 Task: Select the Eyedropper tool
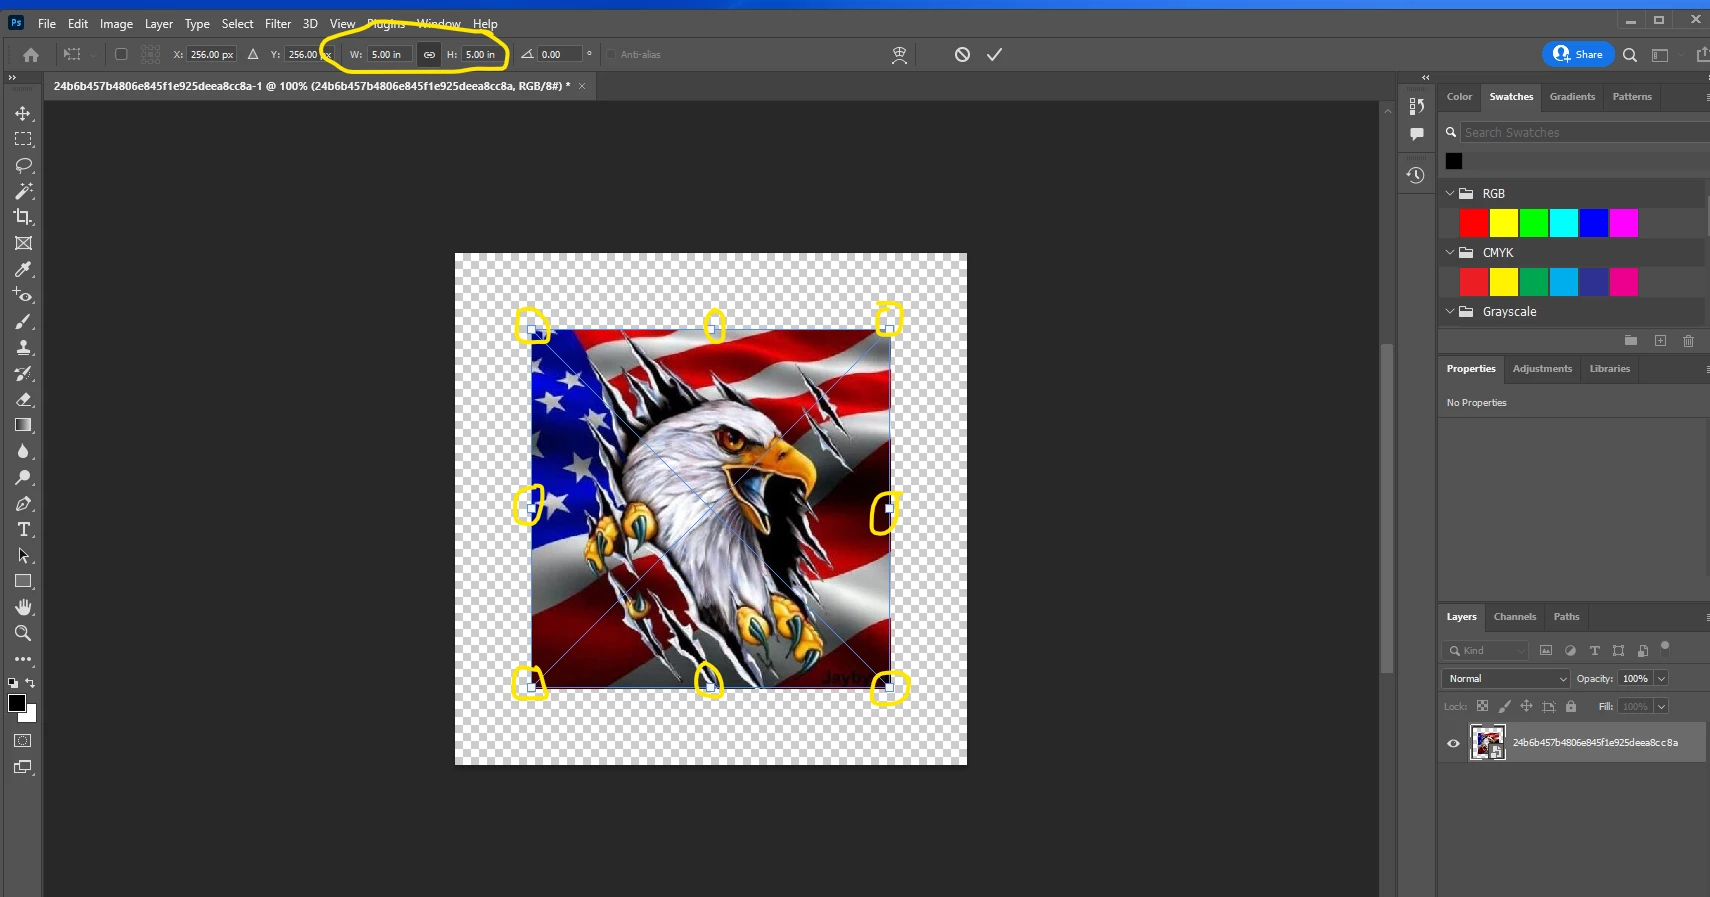(23, 269)
